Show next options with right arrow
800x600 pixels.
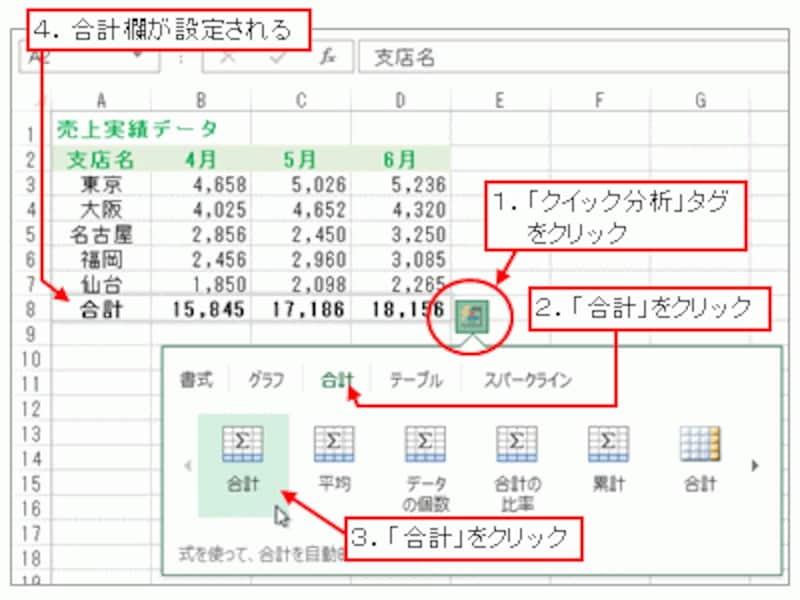(x=755, y=465)
